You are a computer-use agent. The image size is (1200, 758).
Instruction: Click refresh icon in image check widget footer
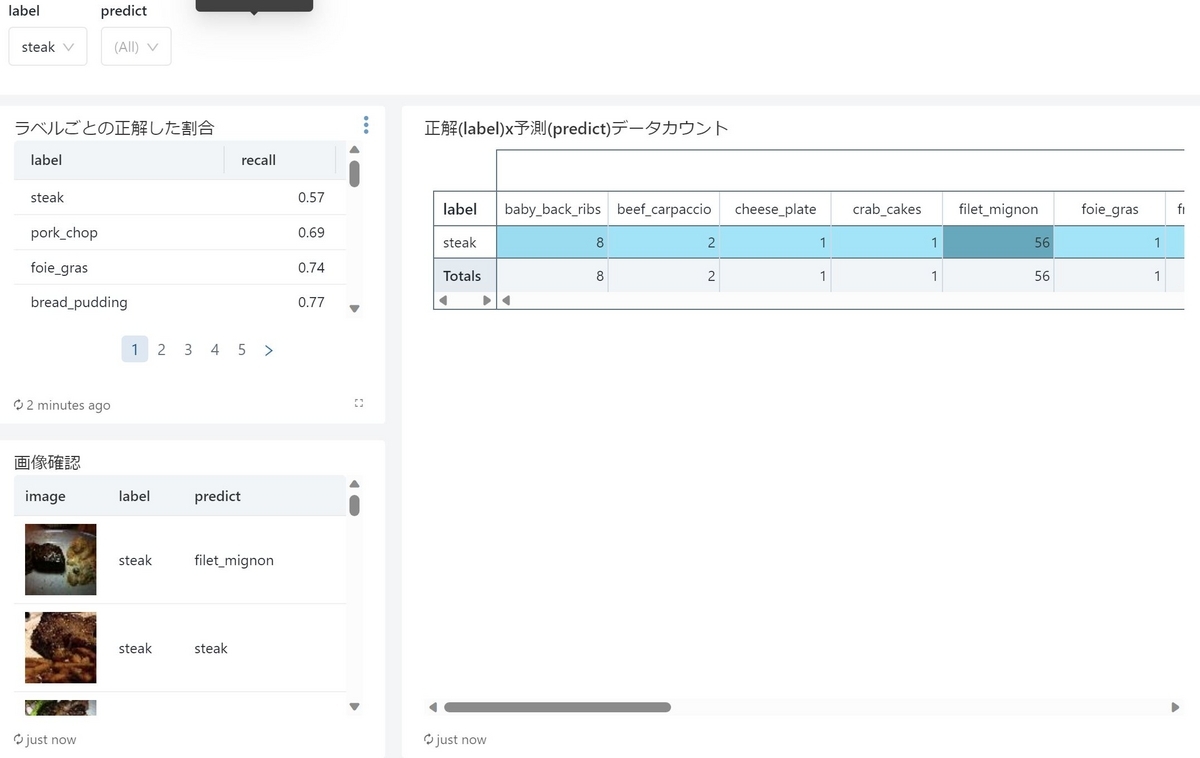pyautogui.click(x=18, y=740)
